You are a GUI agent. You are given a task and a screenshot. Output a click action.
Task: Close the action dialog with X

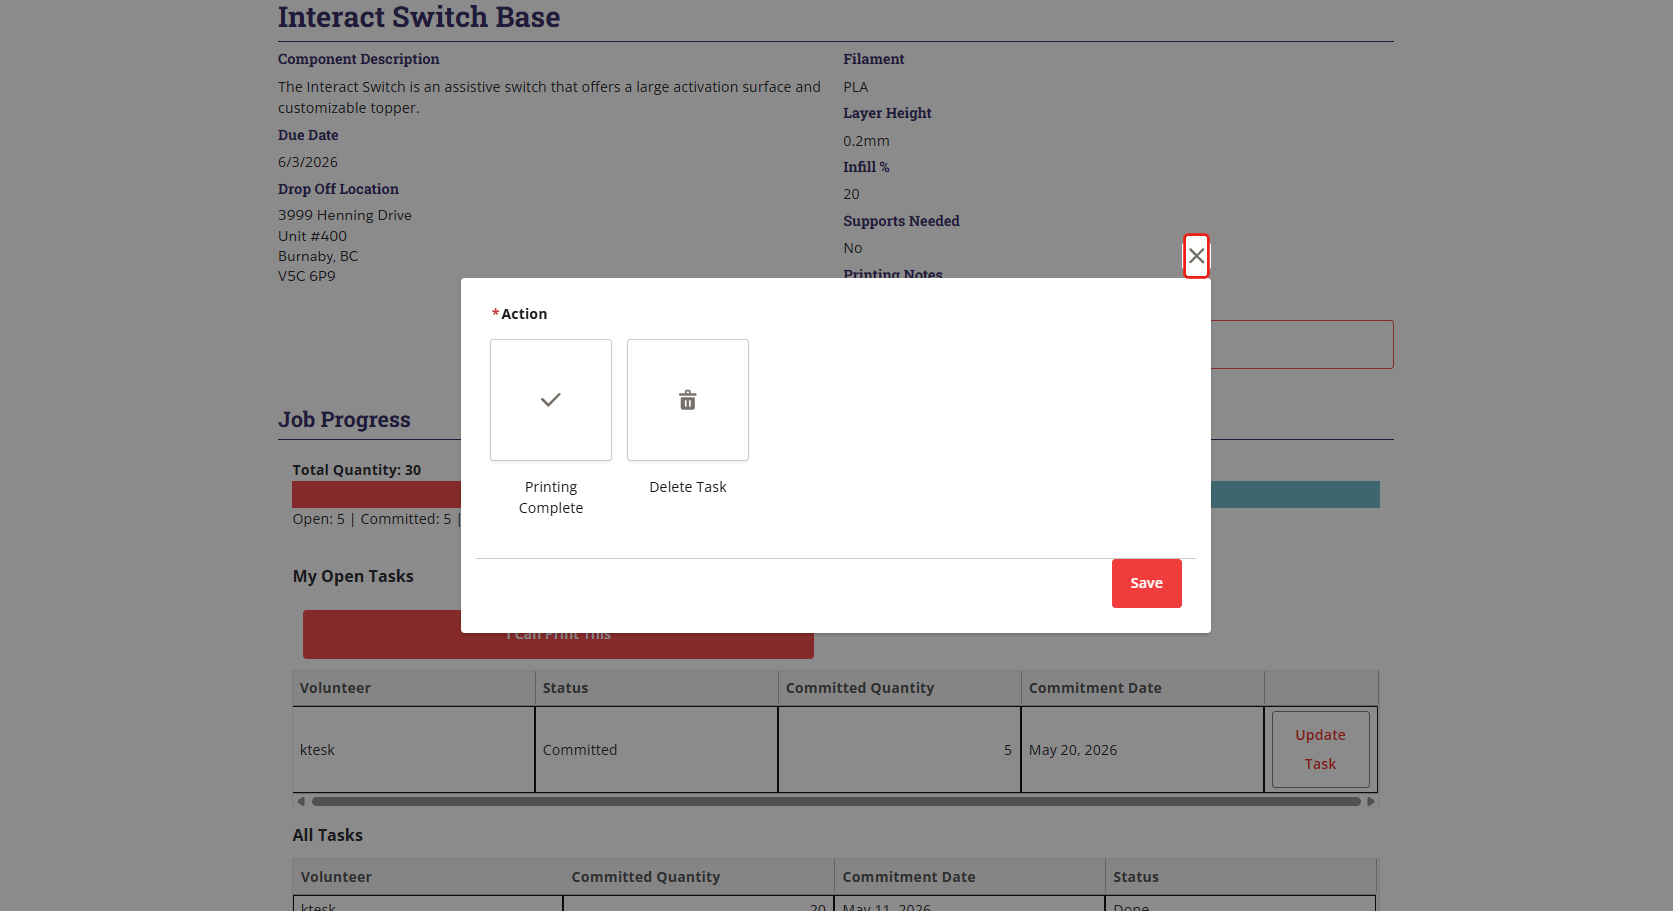coord(1196,256)
